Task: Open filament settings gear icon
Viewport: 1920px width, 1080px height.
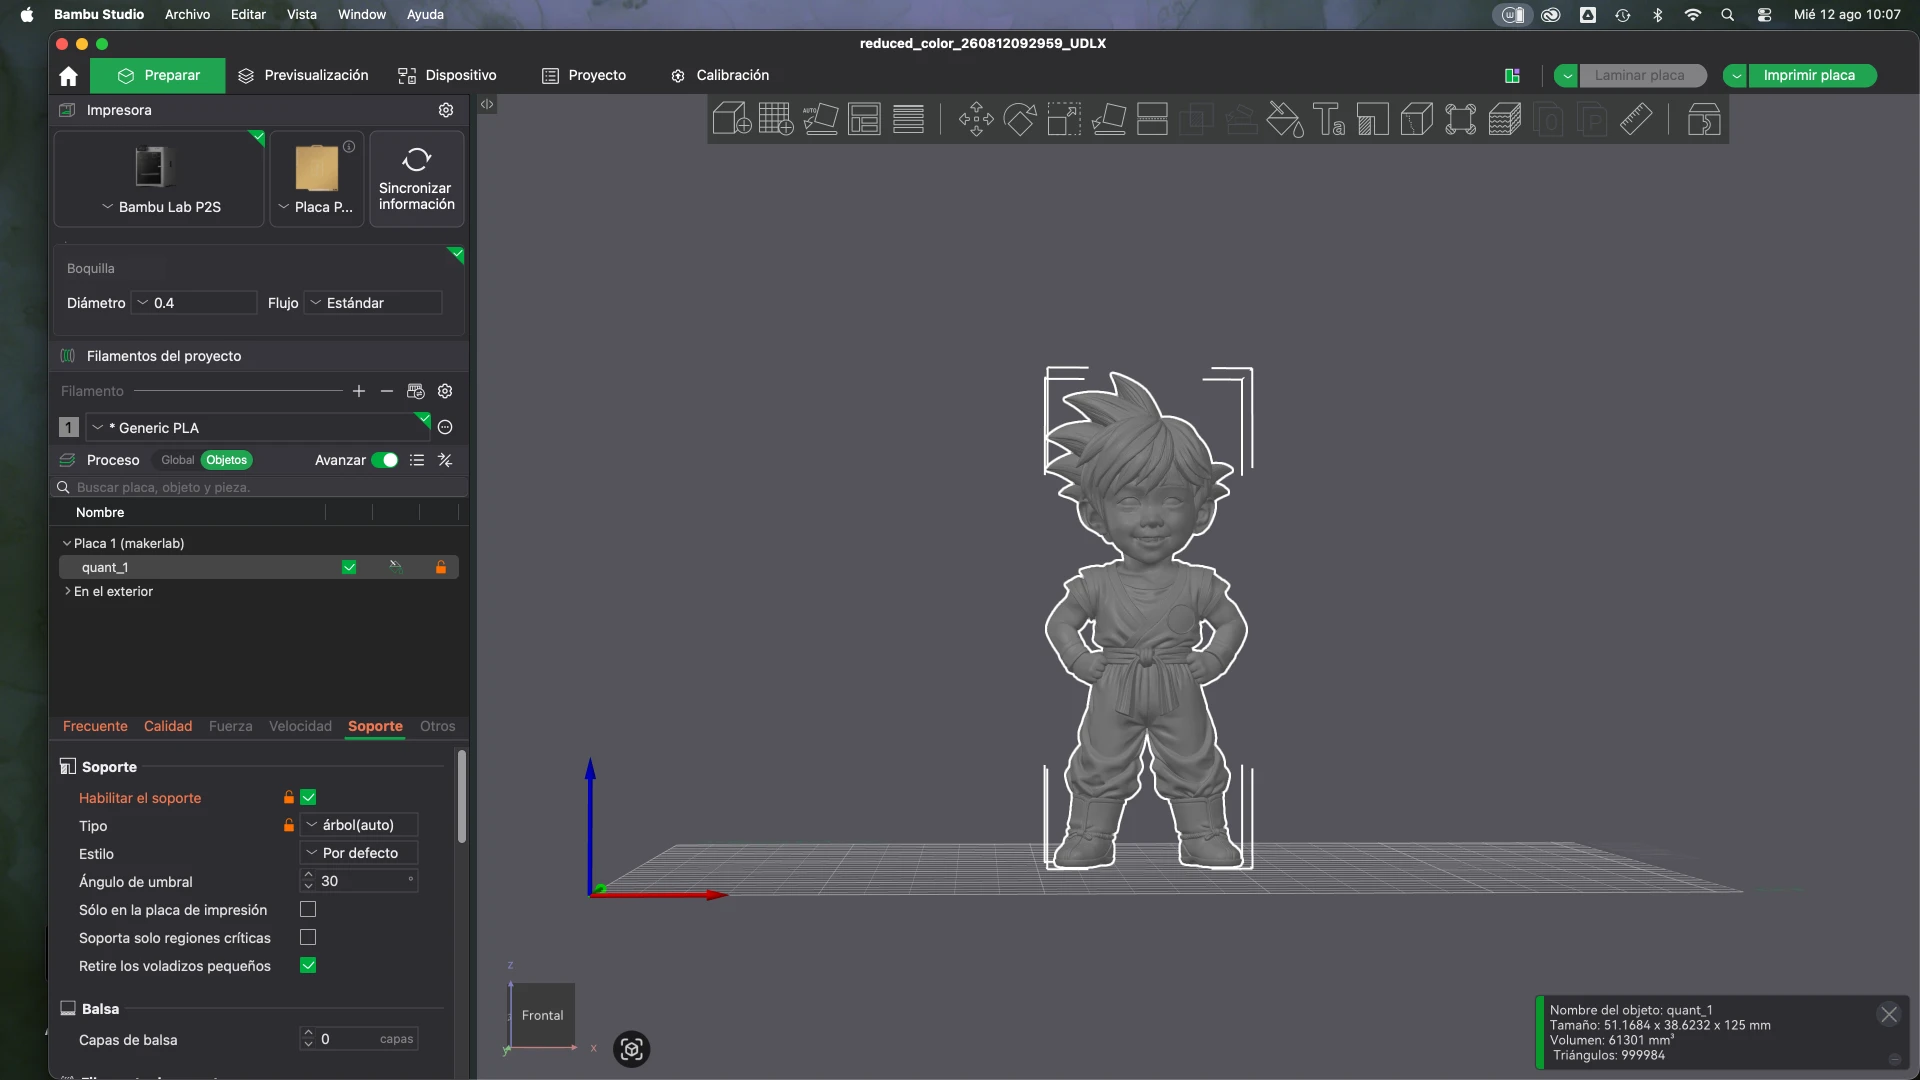Action: point(446,391)
